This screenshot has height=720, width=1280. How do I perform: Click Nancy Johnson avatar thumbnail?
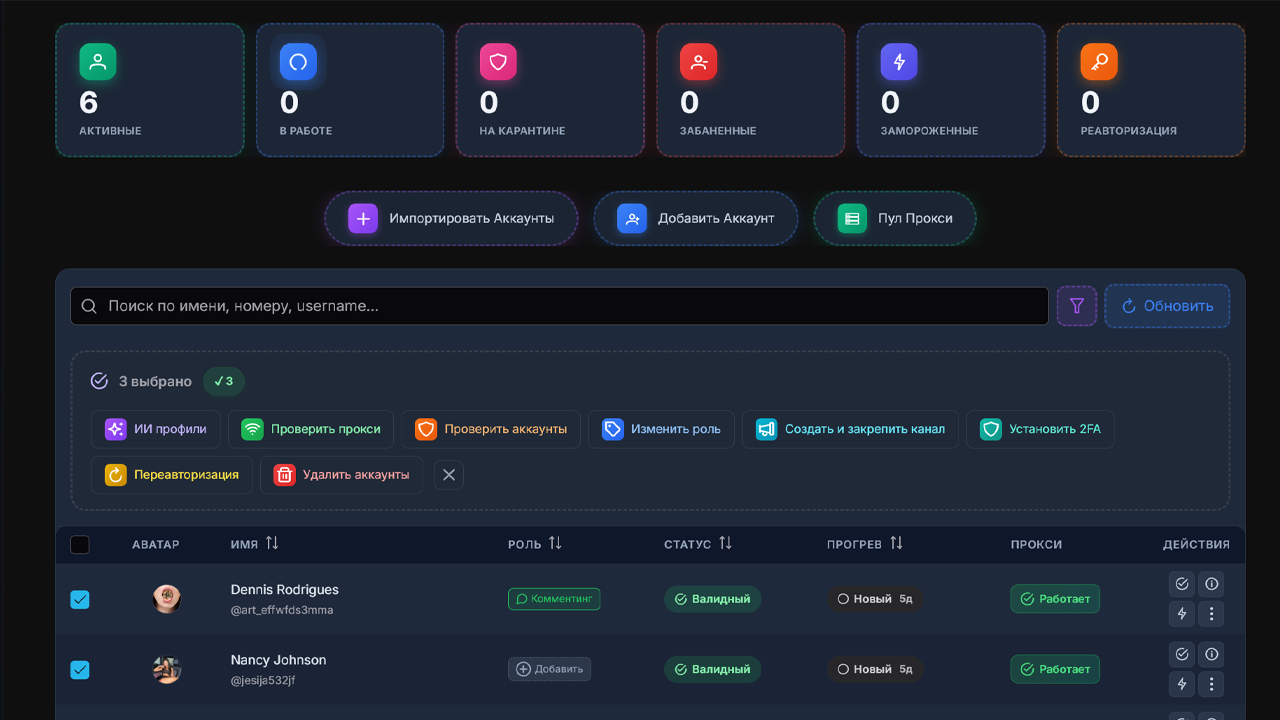pyautogui.click(x=167, y=669)
